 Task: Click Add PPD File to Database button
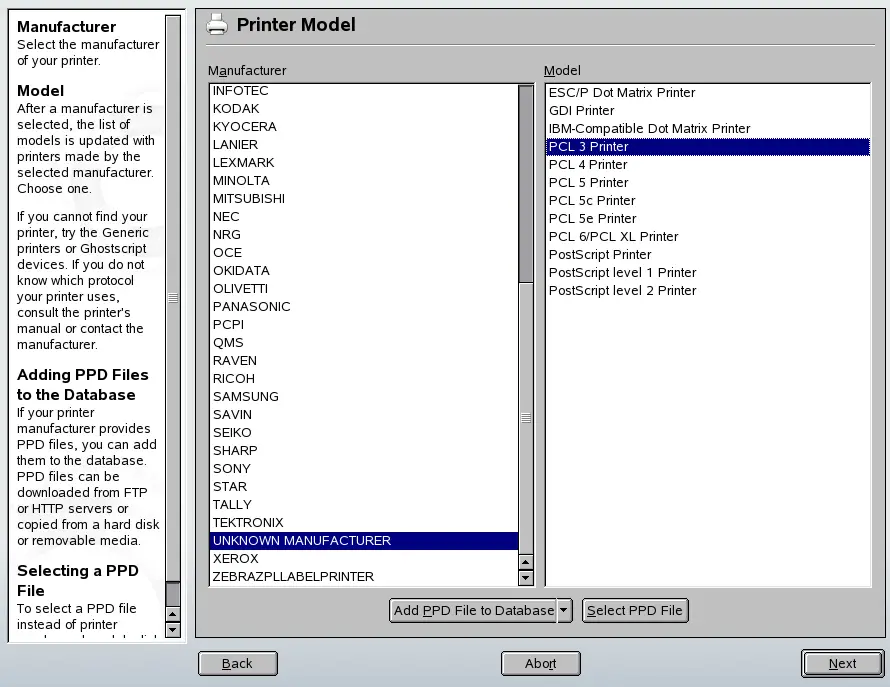pos(473,610)
